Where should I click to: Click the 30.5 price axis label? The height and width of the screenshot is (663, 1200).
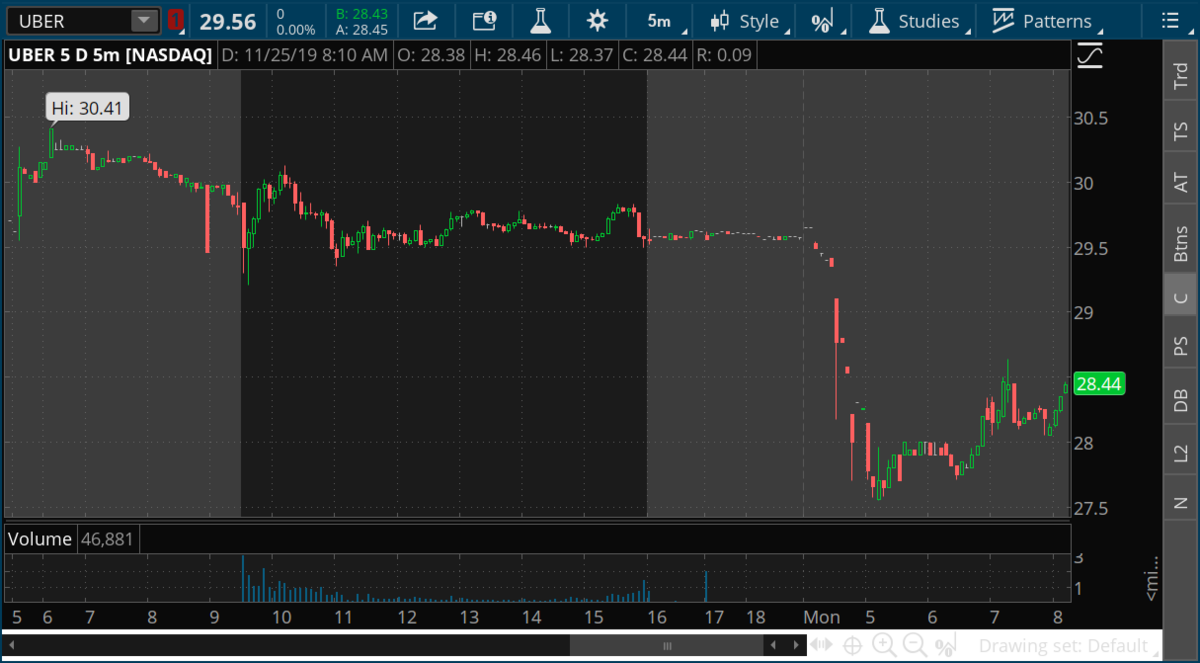point(1089,118)
